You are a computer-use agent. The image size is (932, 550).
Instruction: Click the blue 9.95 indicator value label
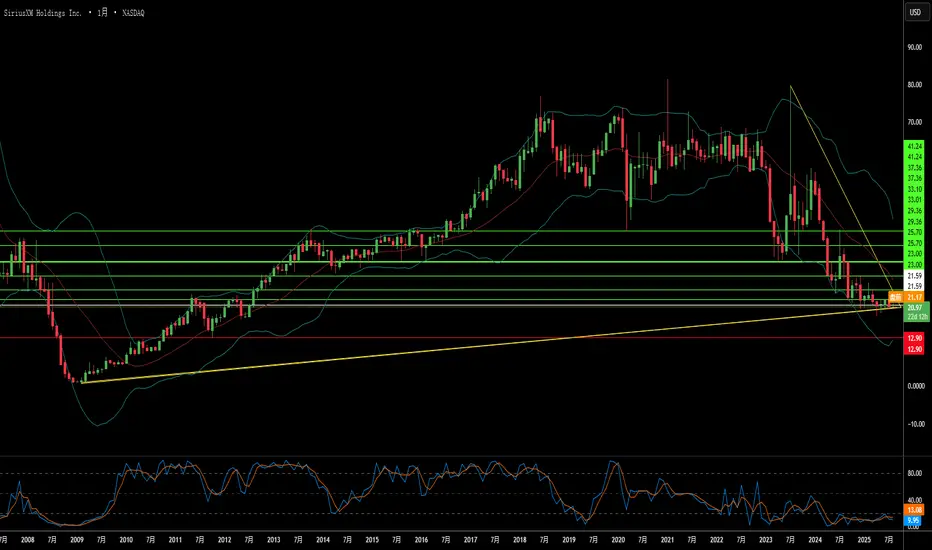(913, 521)
